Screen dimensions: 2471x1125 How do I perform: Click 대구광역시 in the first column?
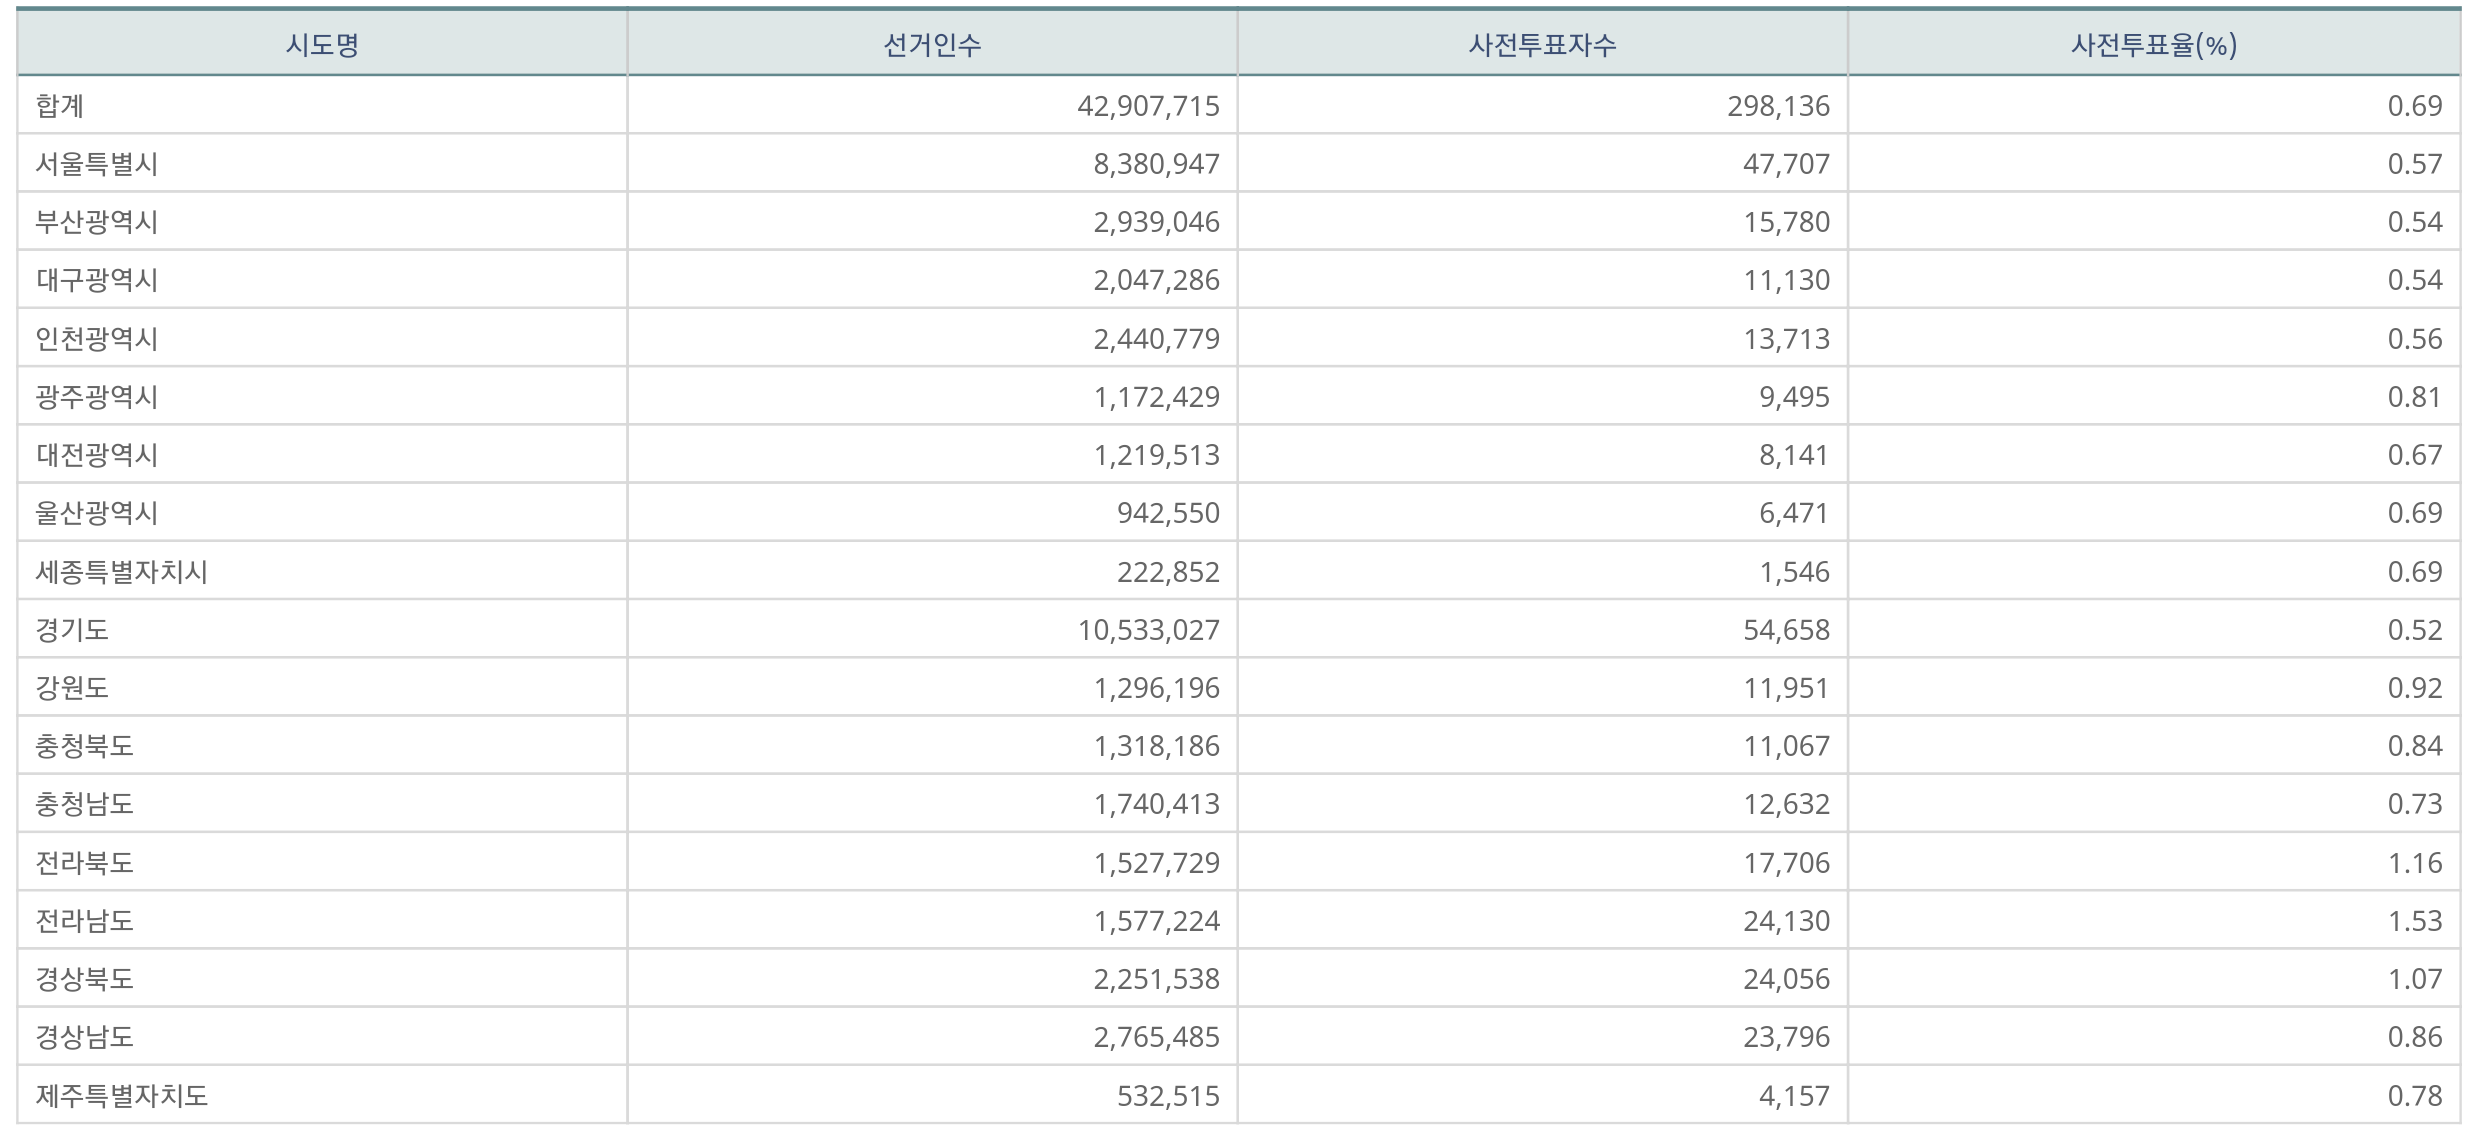(97, 280)
